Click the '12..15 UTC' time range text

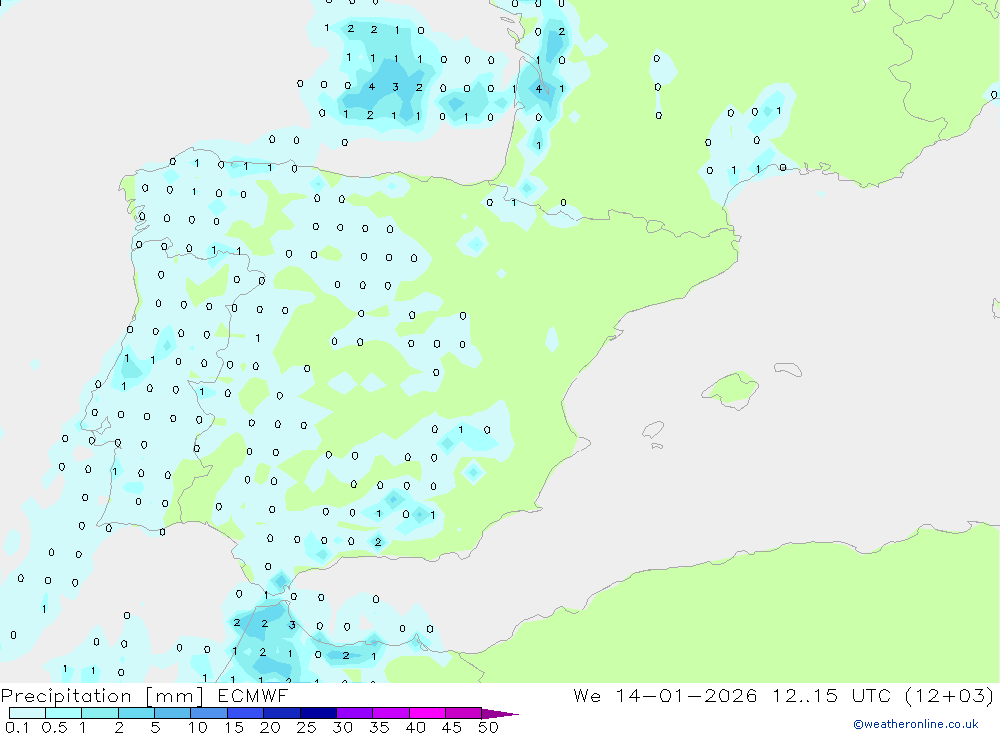click(x=832, y=695)
